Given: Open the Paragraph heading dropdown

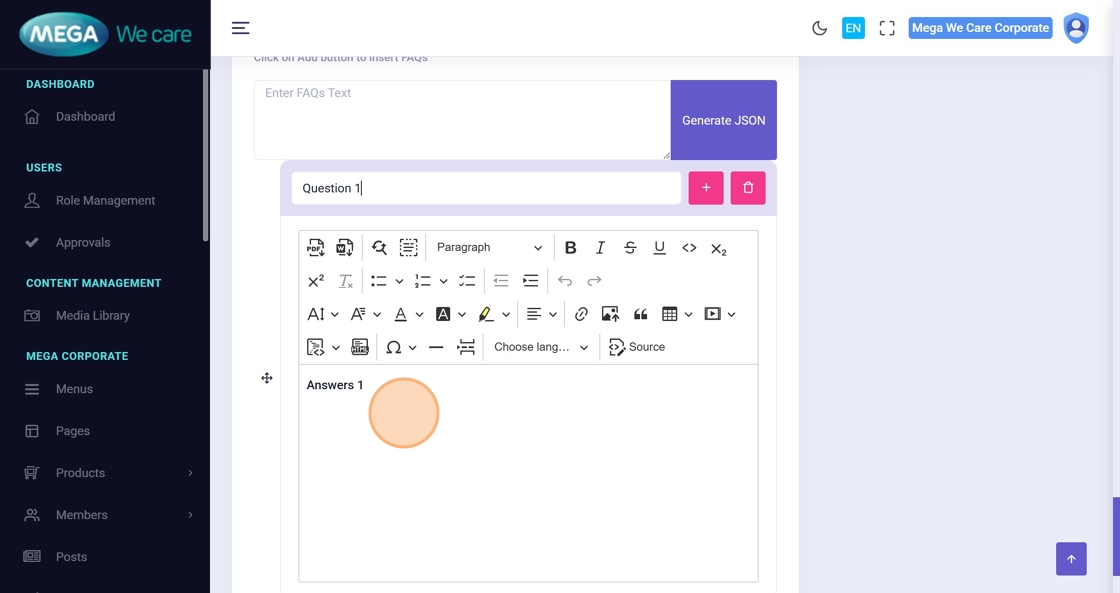Looking at the screenshot, I should pos(489,248).
